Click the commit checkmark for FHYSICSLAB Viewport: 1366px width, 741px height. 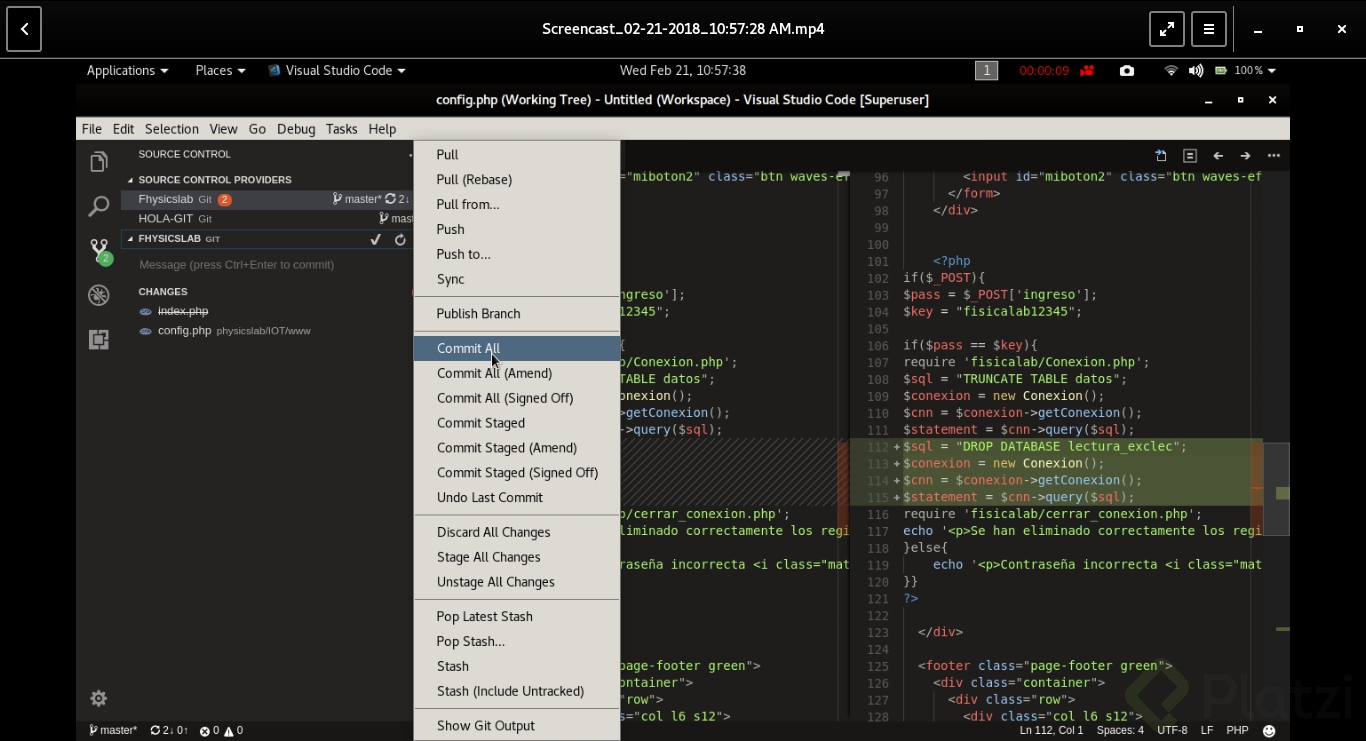(376, 239)
